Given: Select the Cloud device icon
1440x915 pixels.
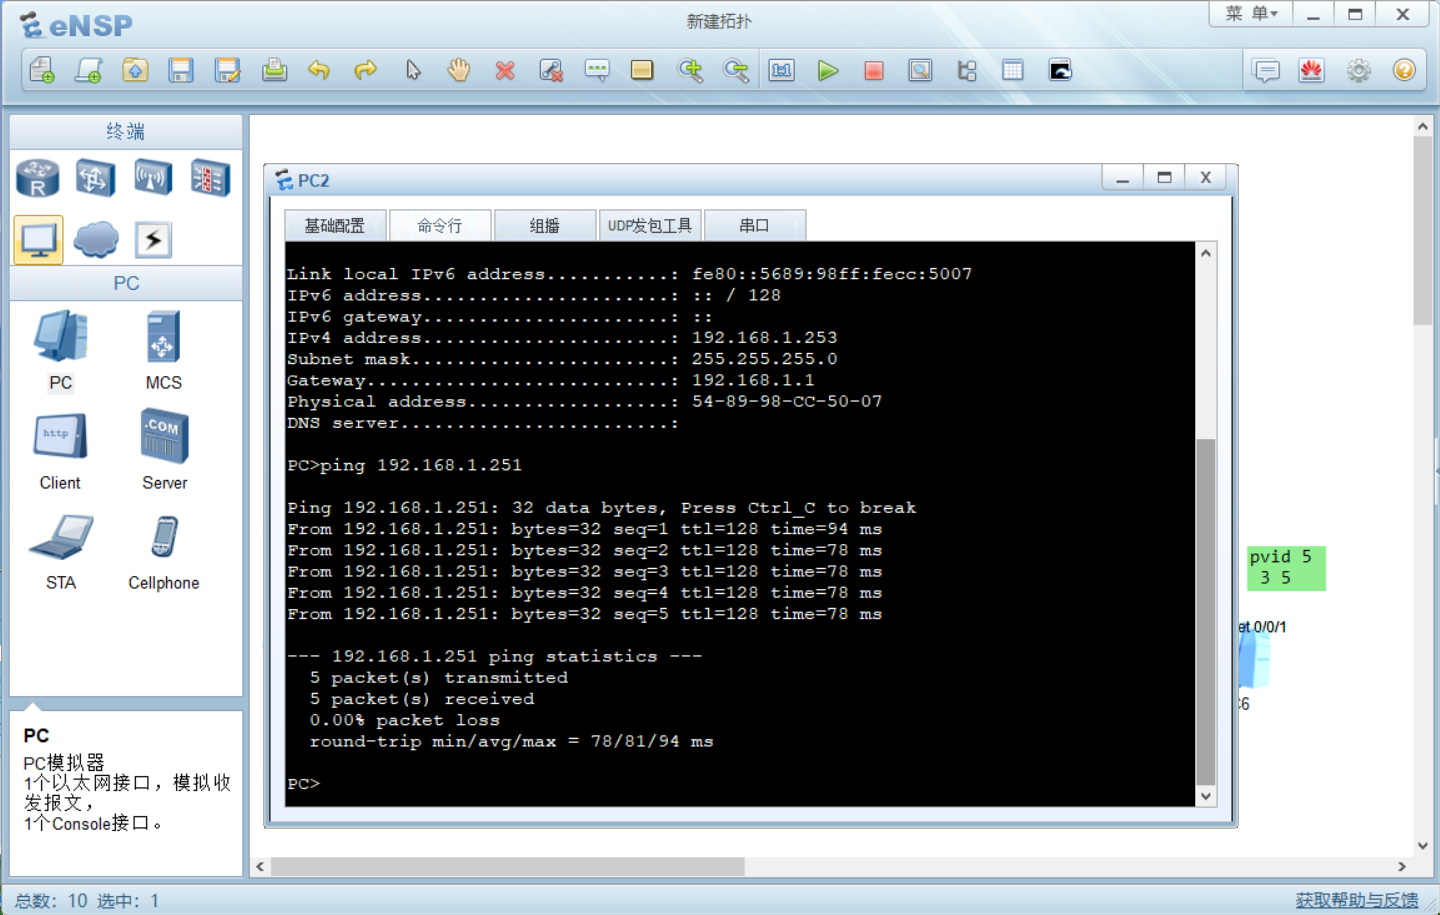Looking at the screenshot, I should coord(95,238).
